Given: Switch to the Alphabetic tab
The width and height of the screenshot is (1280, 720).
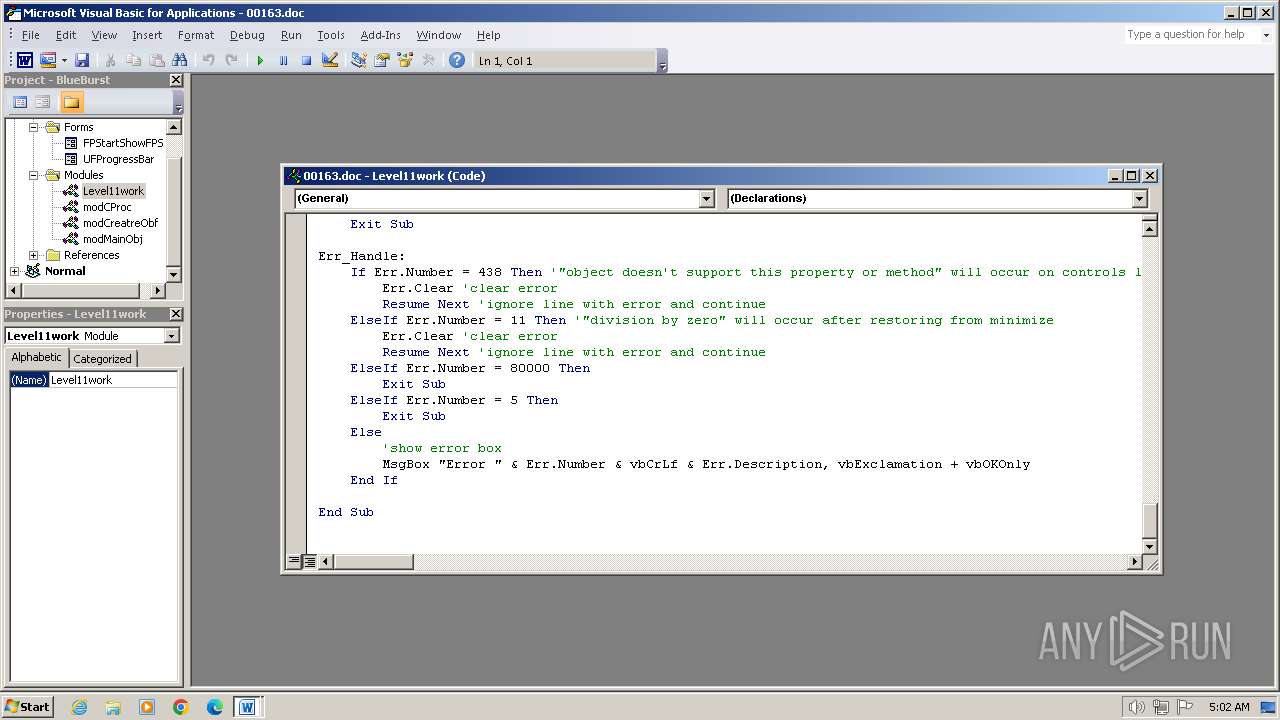Looking at the screenshot, I should click(36, 358).
